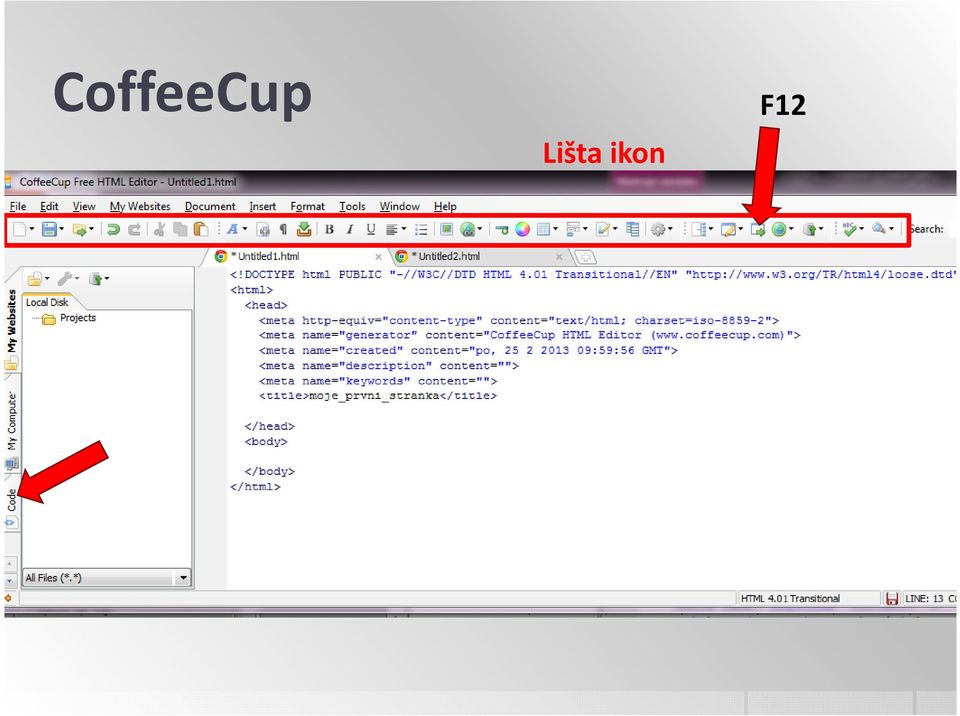The image size is (960, 716).
Task: Save the file using the floppy disk icon
Action: [49, 230]
